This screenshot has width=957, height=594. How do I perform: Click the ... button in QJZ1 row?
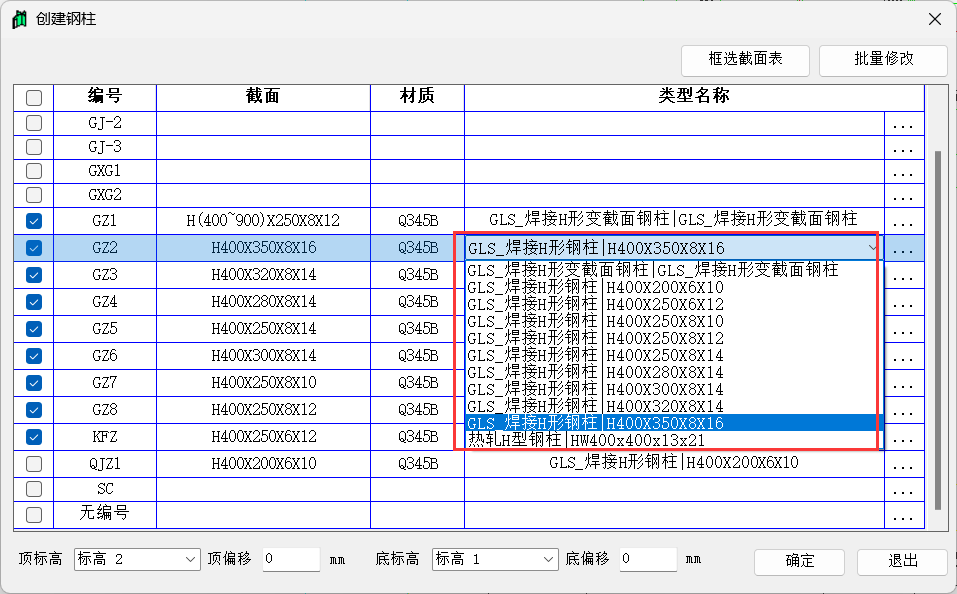[x=903, y=465]
